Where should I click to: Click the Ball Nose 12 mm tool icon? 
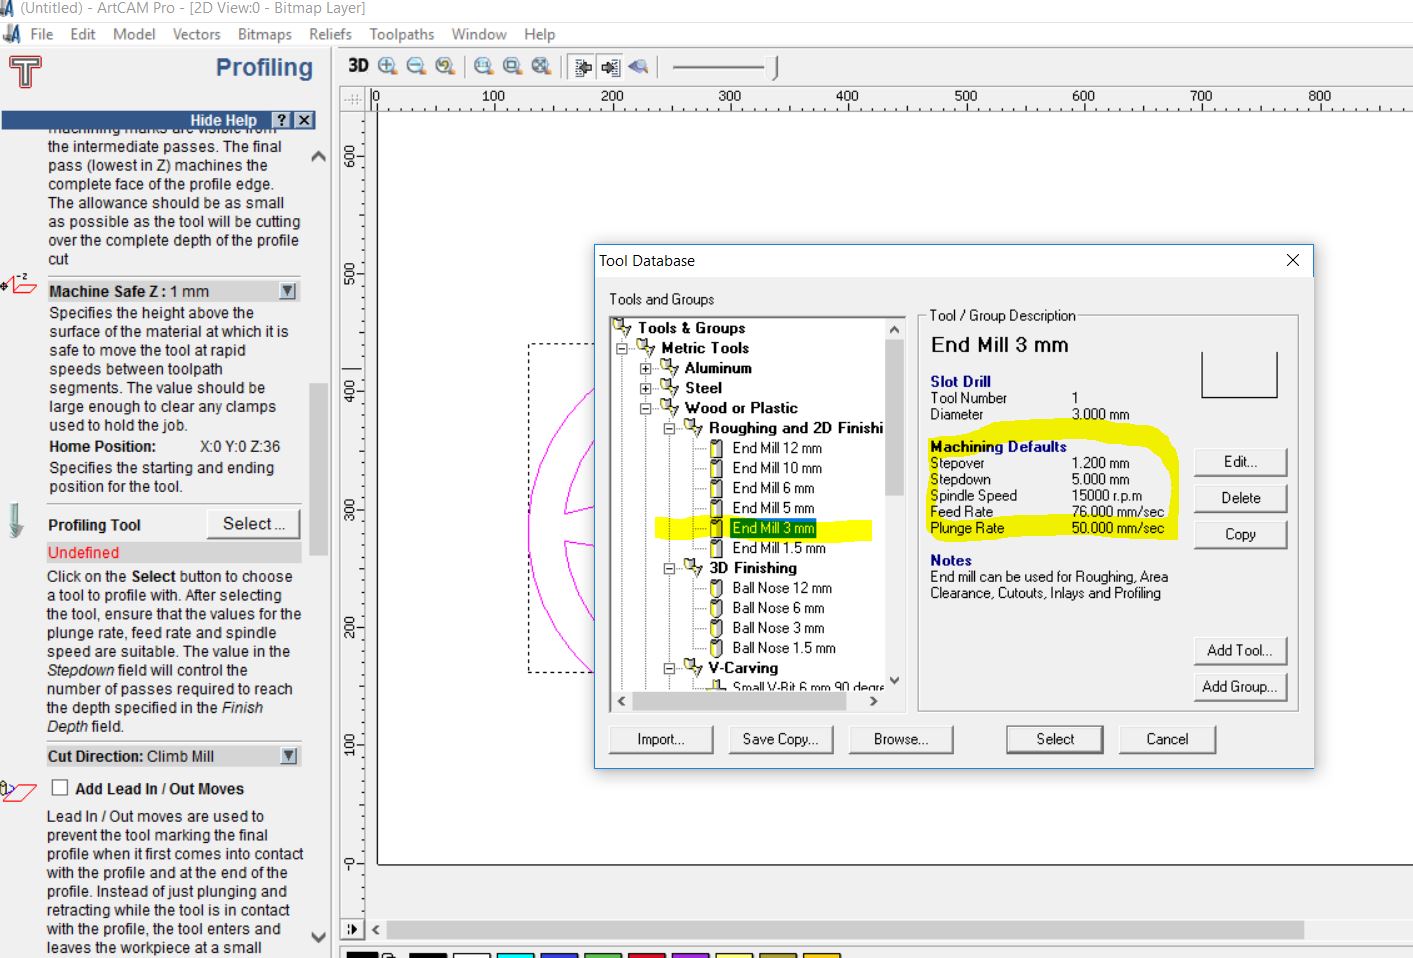pyautogui.click(x=716, y=588)
